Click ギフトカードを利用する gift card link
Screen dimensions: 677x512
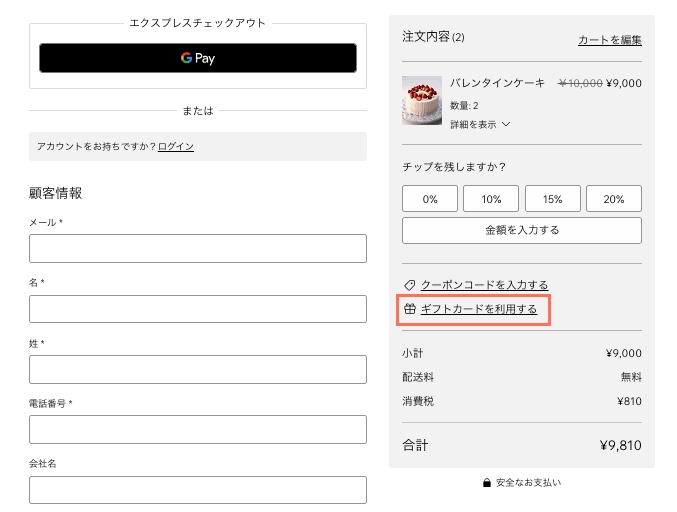pyautogui.click(x=479, y=310)
